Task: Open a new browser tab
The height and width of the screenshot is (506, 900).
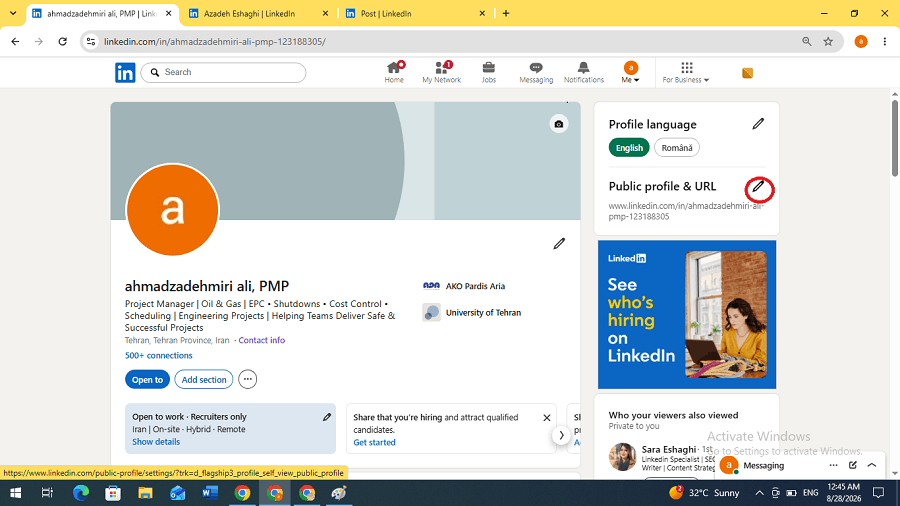Action: tap(506, 13)
